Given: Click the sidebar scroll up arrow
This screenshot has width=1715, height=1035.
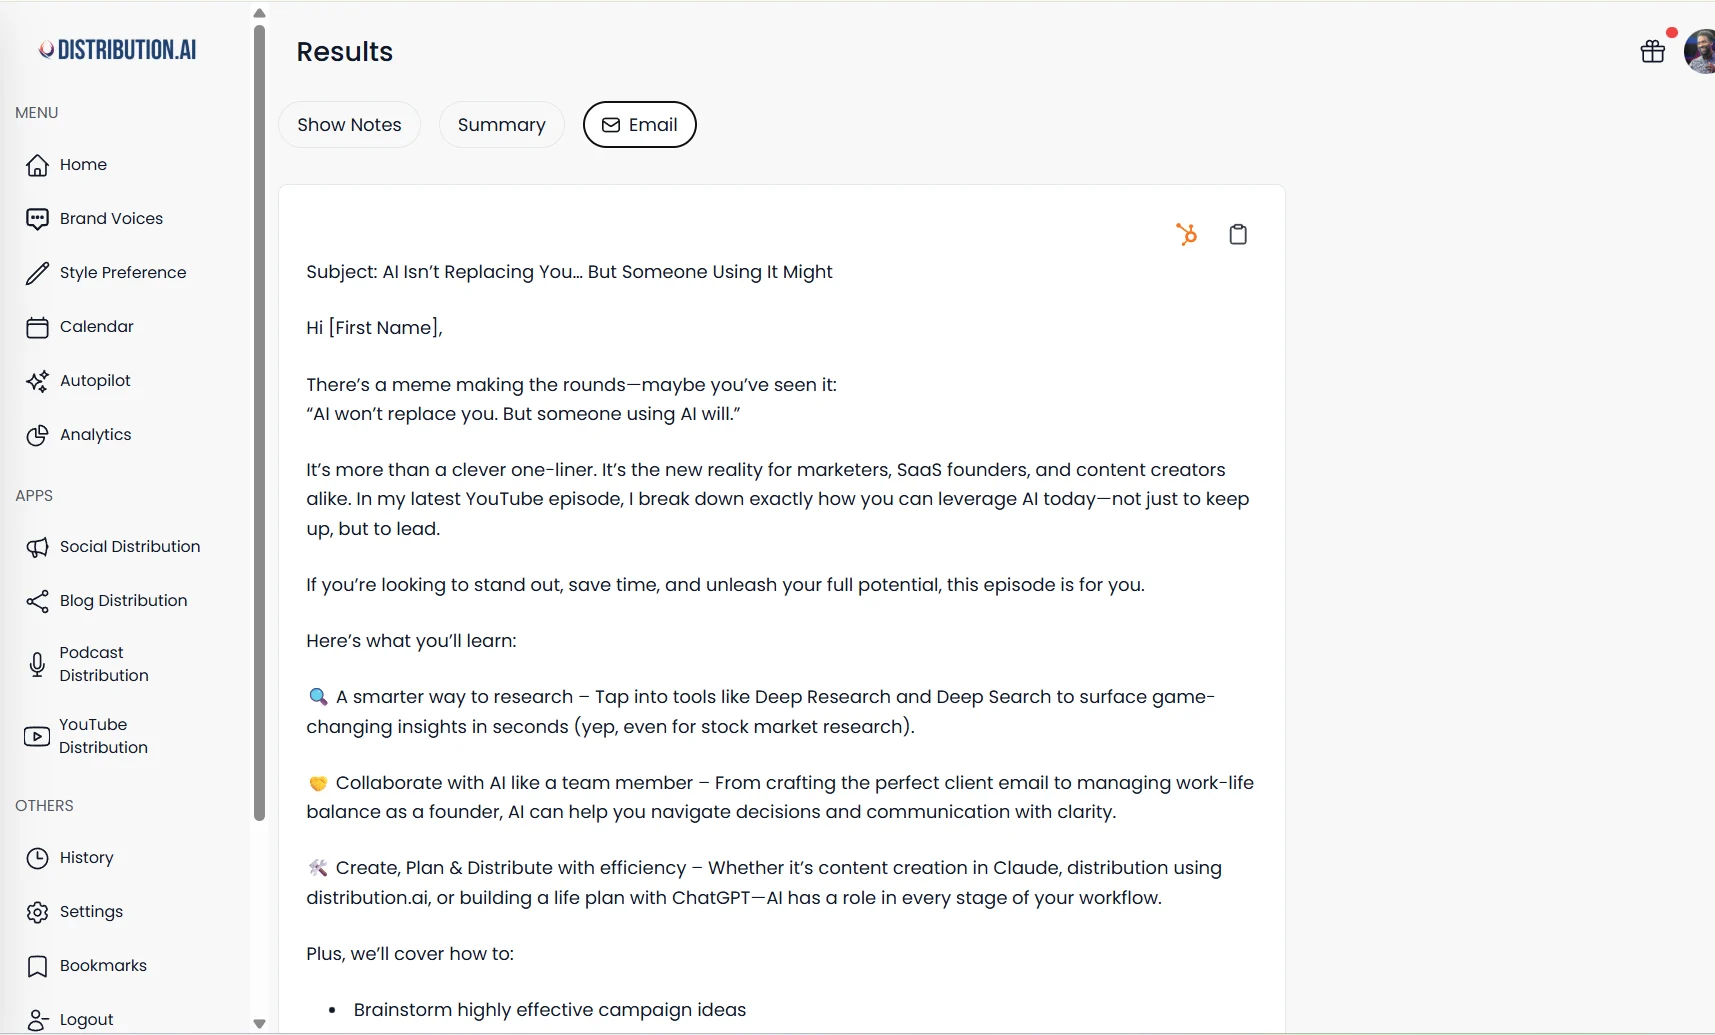Looking at the screenshot, I should click(260, 13).
